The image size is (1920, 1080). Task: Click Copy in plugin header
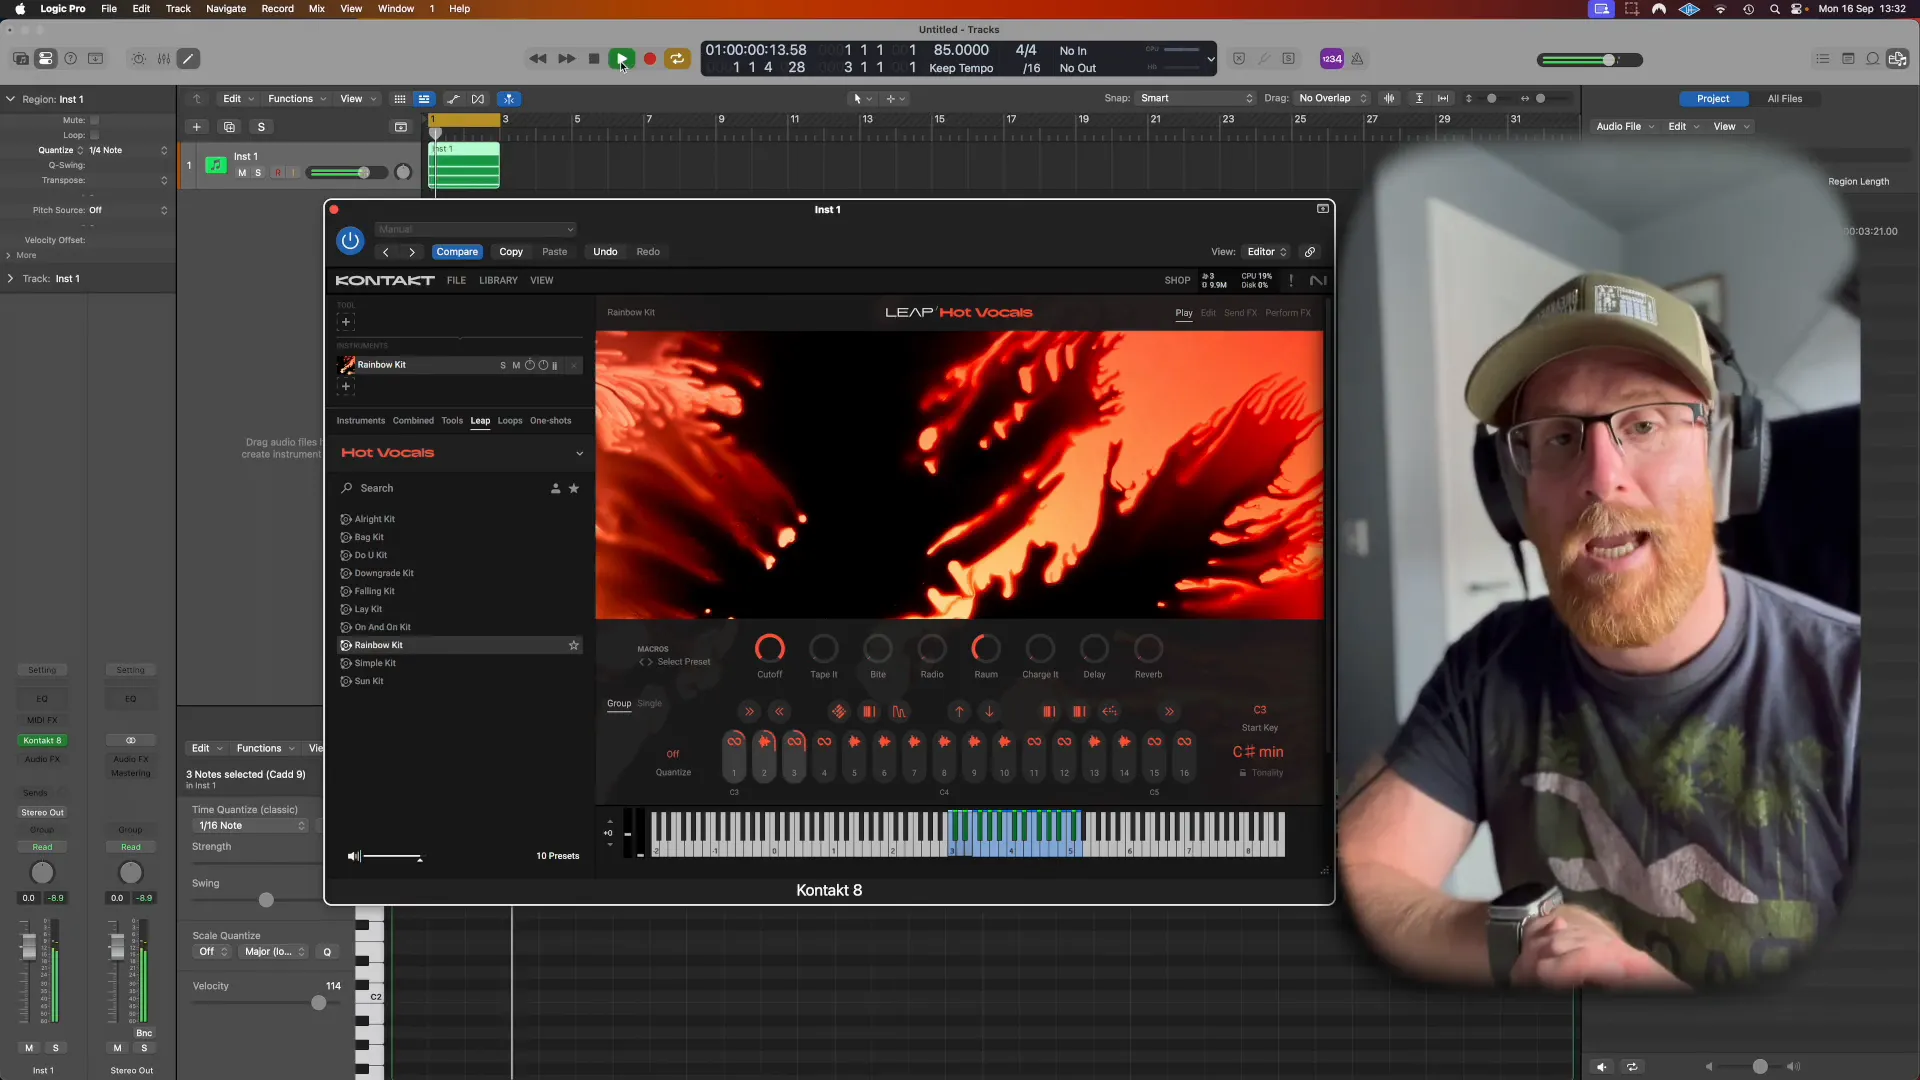pos(511,252)
